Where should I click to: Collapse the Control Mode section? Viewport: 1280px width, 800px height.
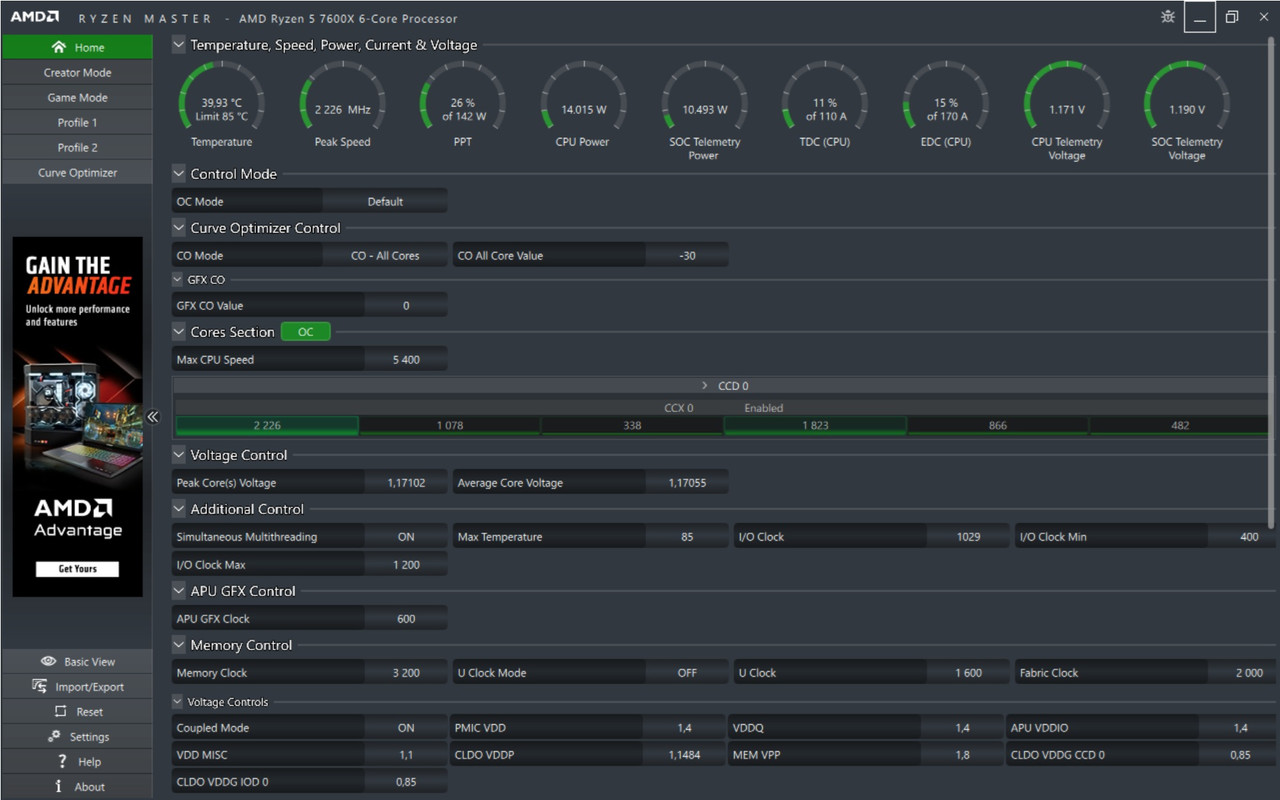tap(179, 174)
